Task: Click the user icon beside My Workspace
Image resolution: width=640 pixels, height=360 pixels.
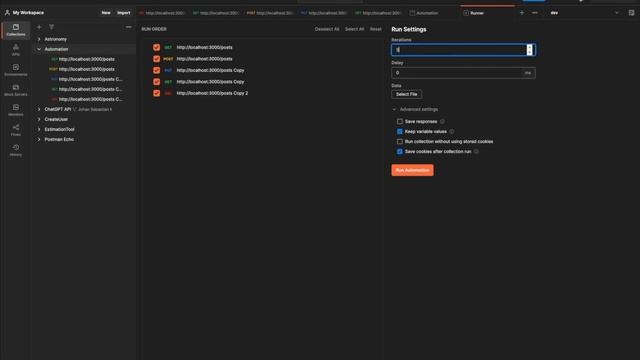Action: [x=7, y=13]
